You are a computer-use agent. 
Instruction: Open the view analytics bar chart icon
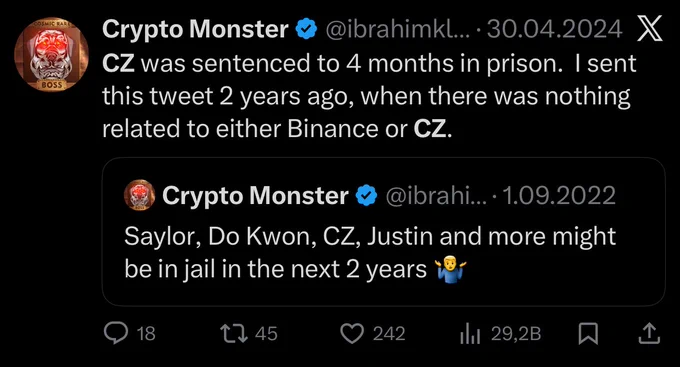click(470, 334)
